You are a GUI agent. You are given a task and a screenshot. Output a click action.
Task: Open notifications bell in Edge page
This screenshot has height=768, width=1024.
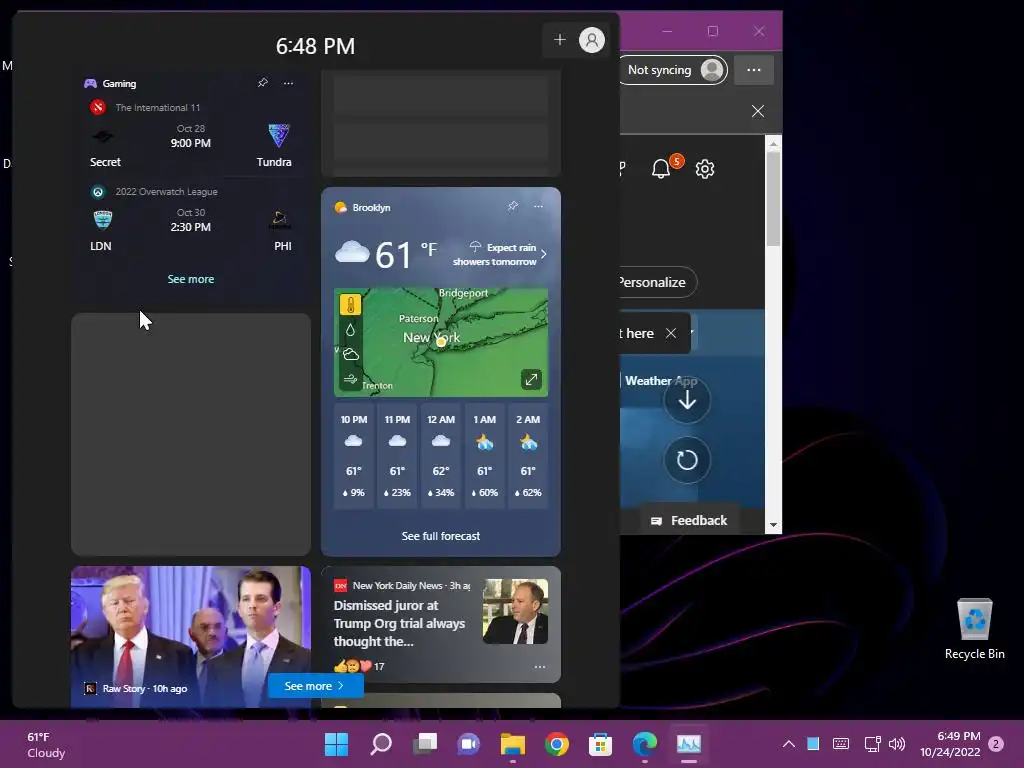(662, 169)
